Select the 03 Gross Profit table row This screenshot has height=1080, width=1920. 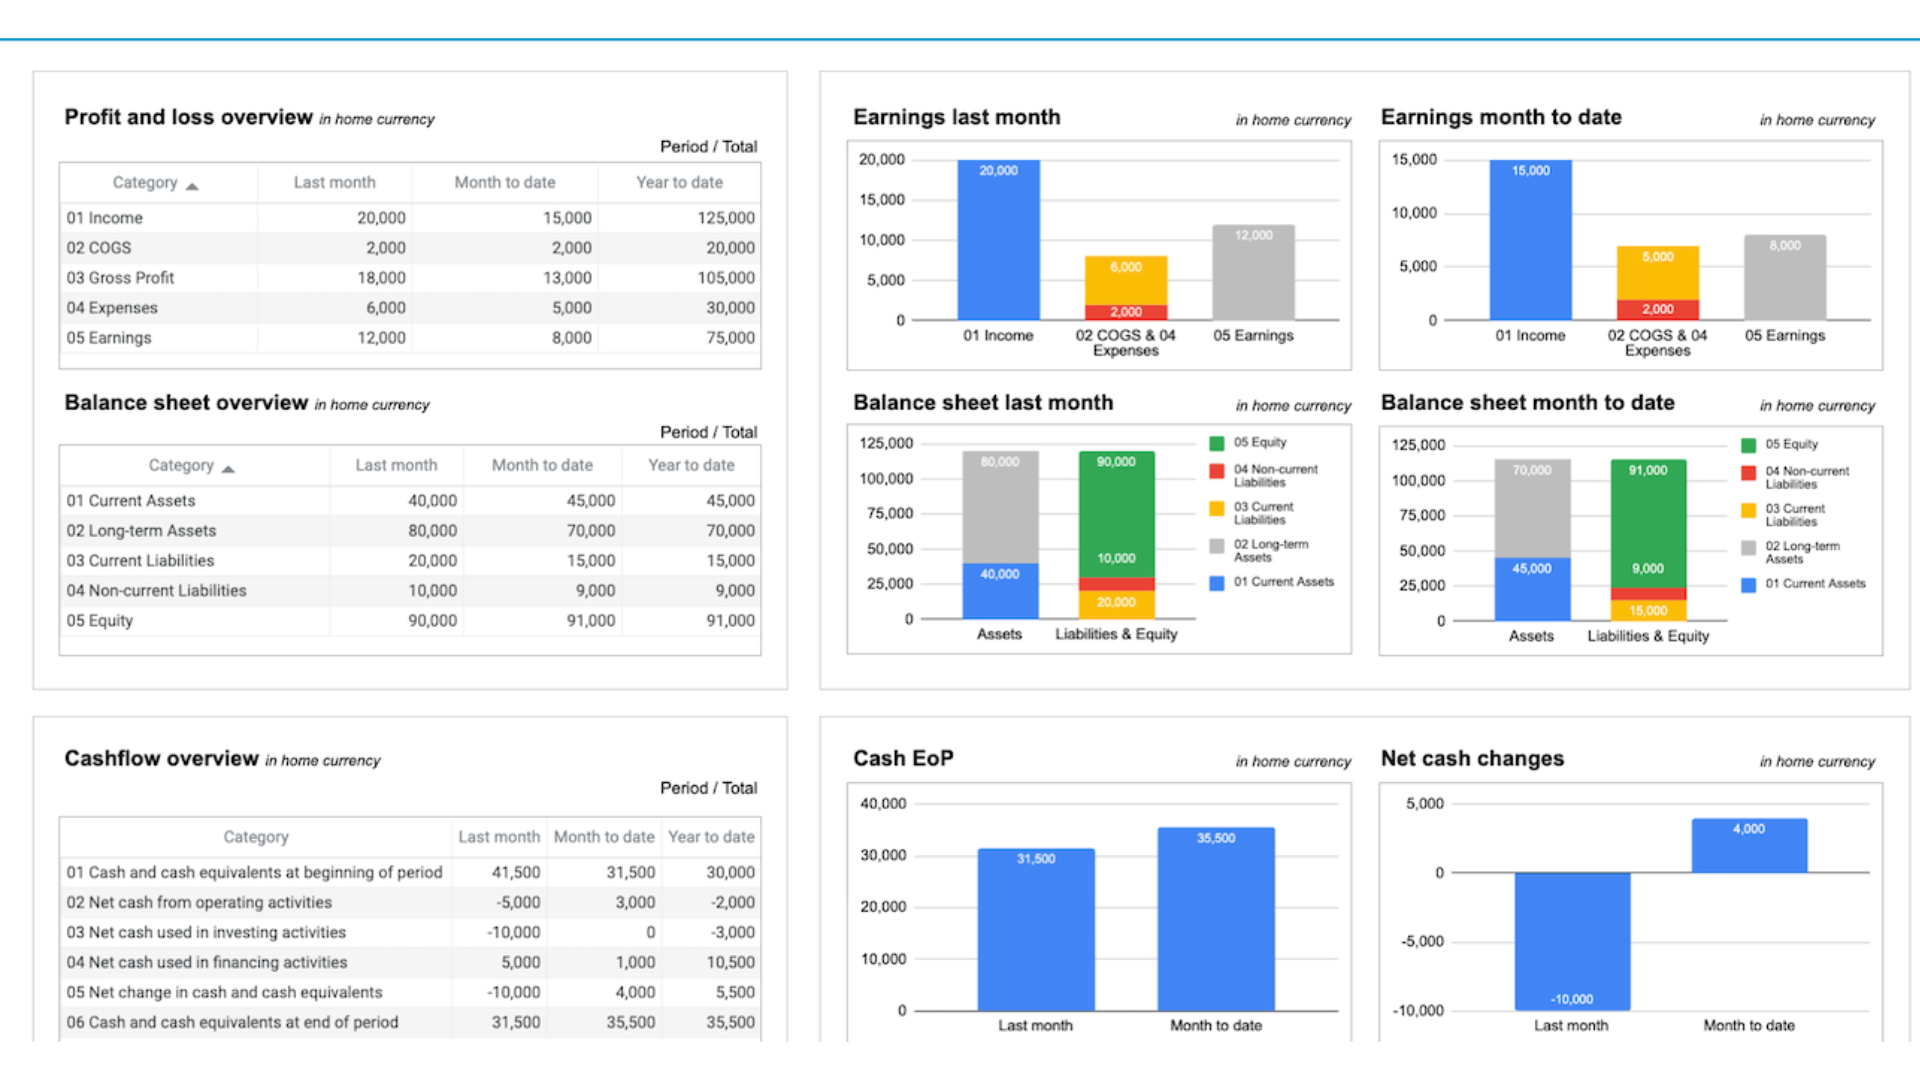(x=120, y=278)
